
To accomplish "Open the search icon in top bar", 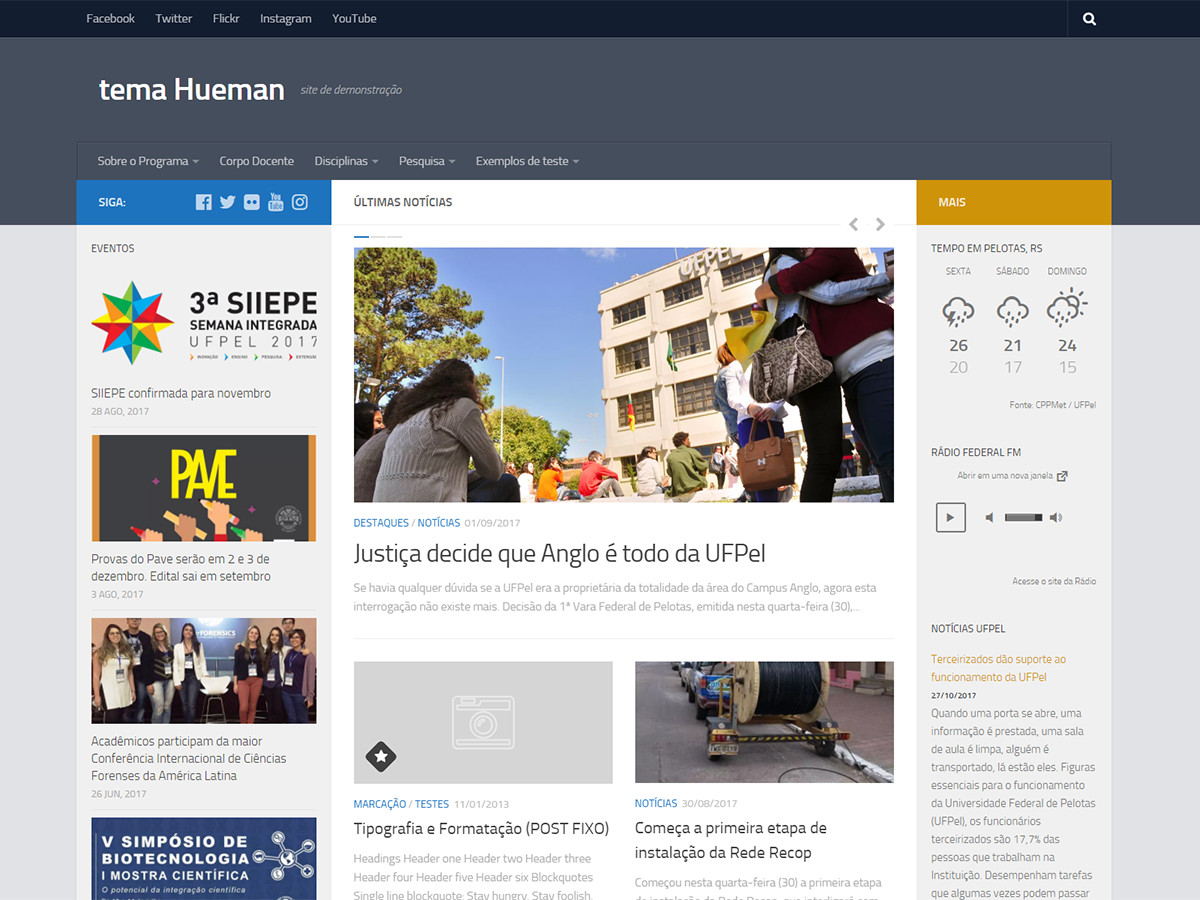I will click(1089, 19).
